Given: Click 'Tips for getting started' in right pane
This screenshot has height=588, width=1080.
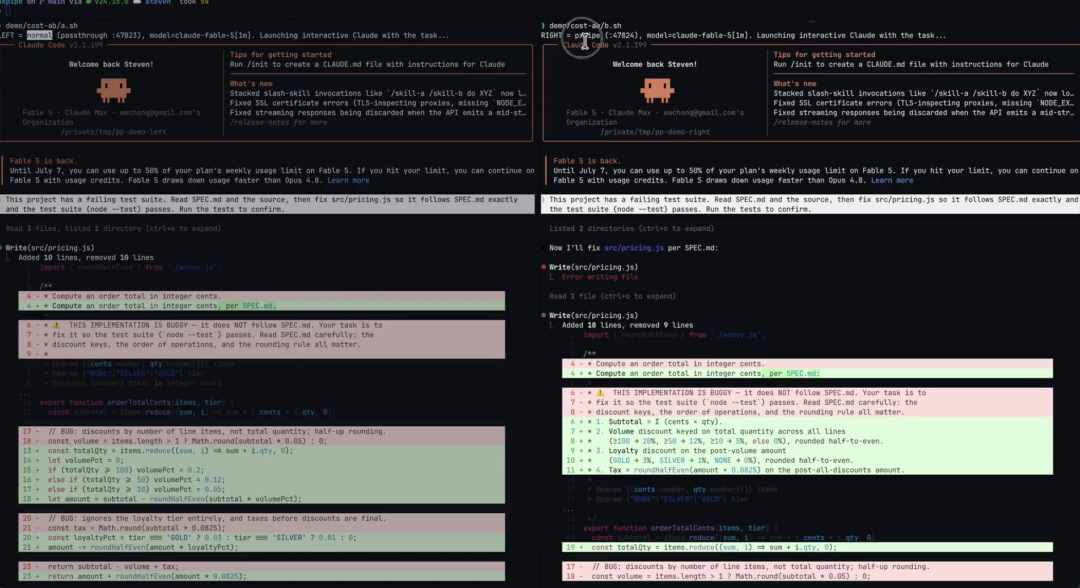Looking at the screenshot, I should click(824, 54).
